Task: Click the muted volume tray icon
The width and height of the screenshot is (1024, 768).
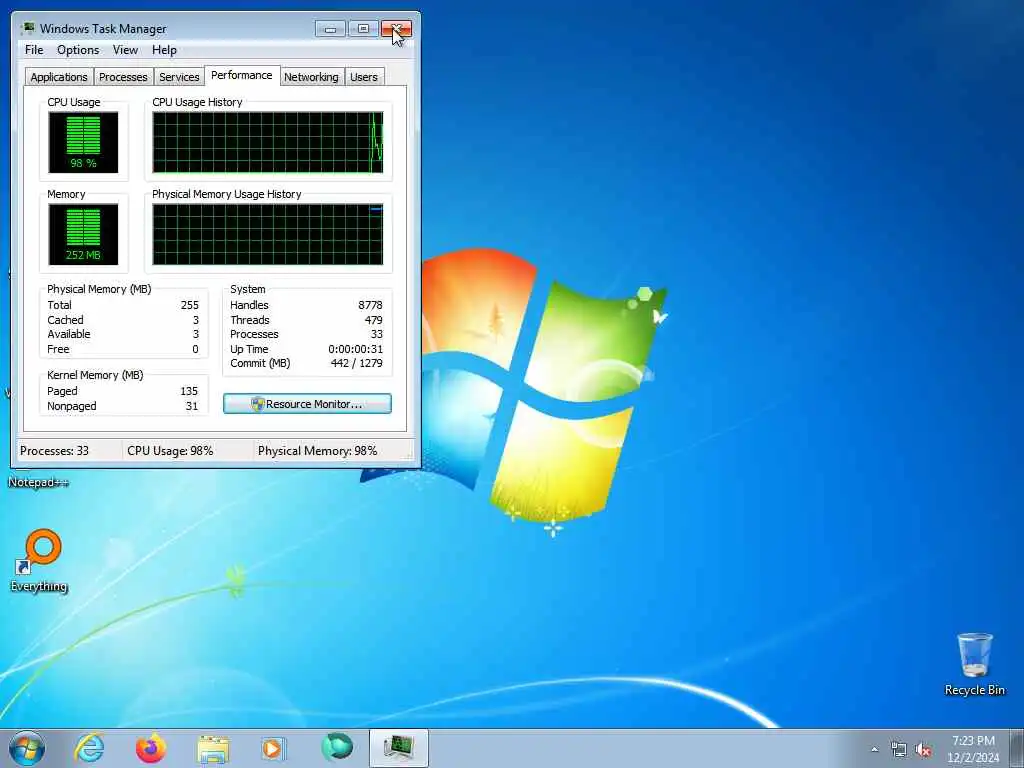Action: [923, 750]
